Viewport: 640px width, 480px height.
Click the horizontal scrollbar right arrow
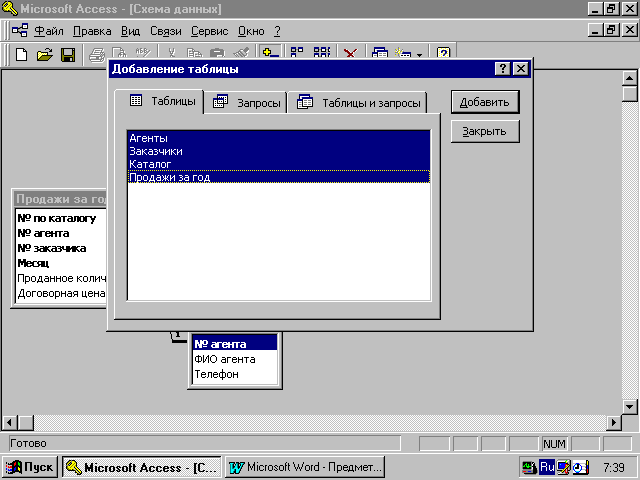pyautogui.click(x=613, y=422)
